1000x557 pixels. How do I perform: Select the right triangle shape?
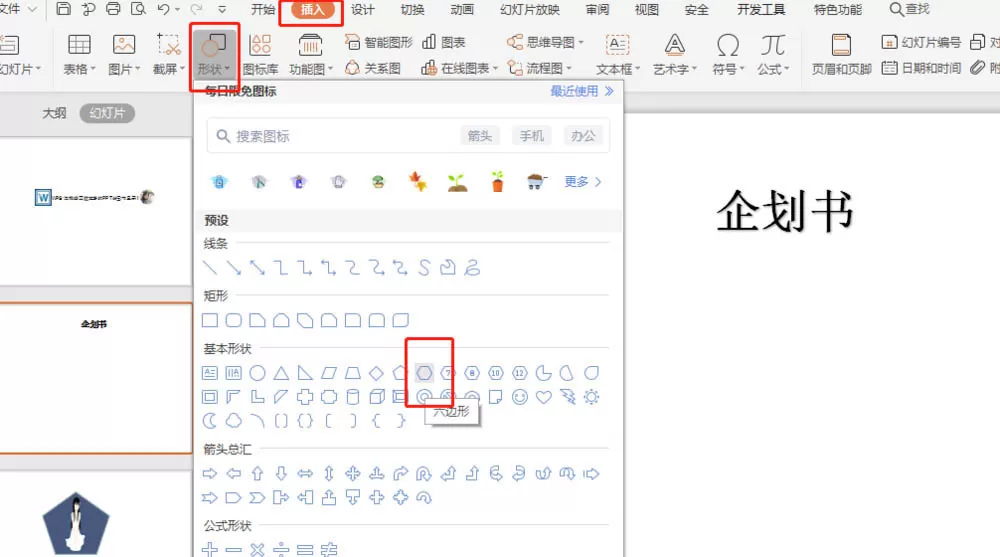pyautogui.click(x=305, y=373)
